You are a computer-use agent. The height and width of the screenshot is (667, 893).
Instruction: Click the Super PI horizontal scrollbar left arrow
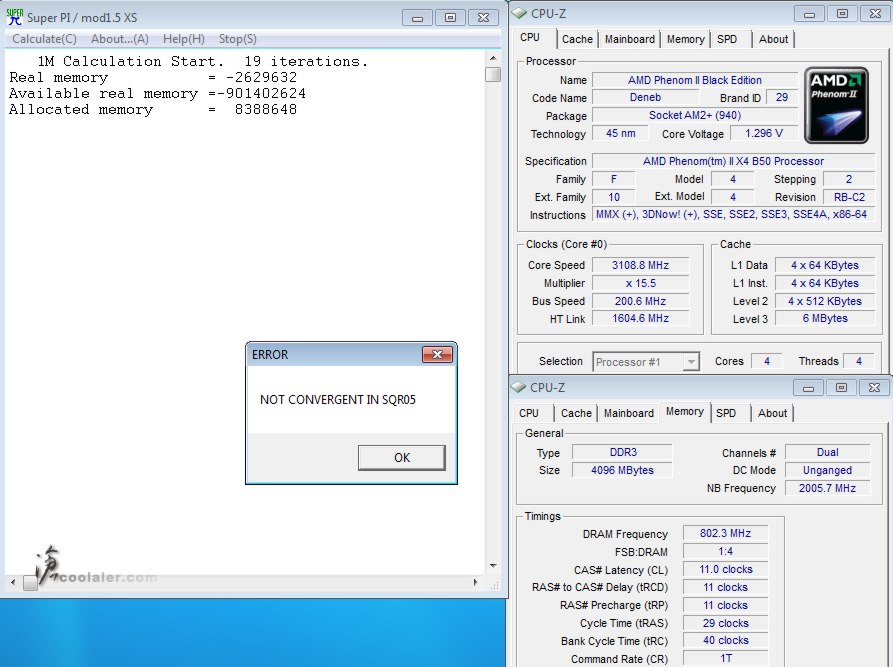(13, 583)
